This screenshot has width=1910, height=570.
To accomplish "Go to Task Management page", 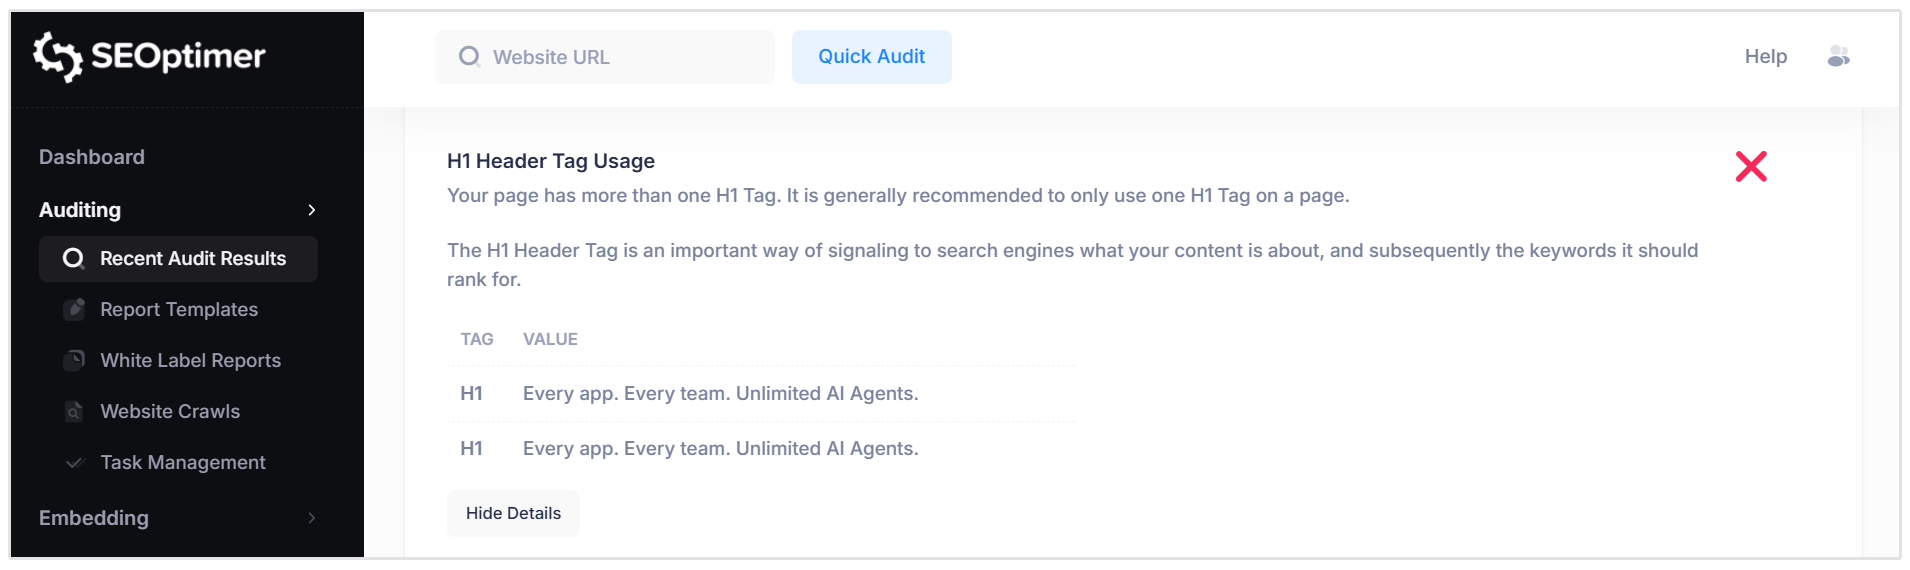I will click(183, 463).
